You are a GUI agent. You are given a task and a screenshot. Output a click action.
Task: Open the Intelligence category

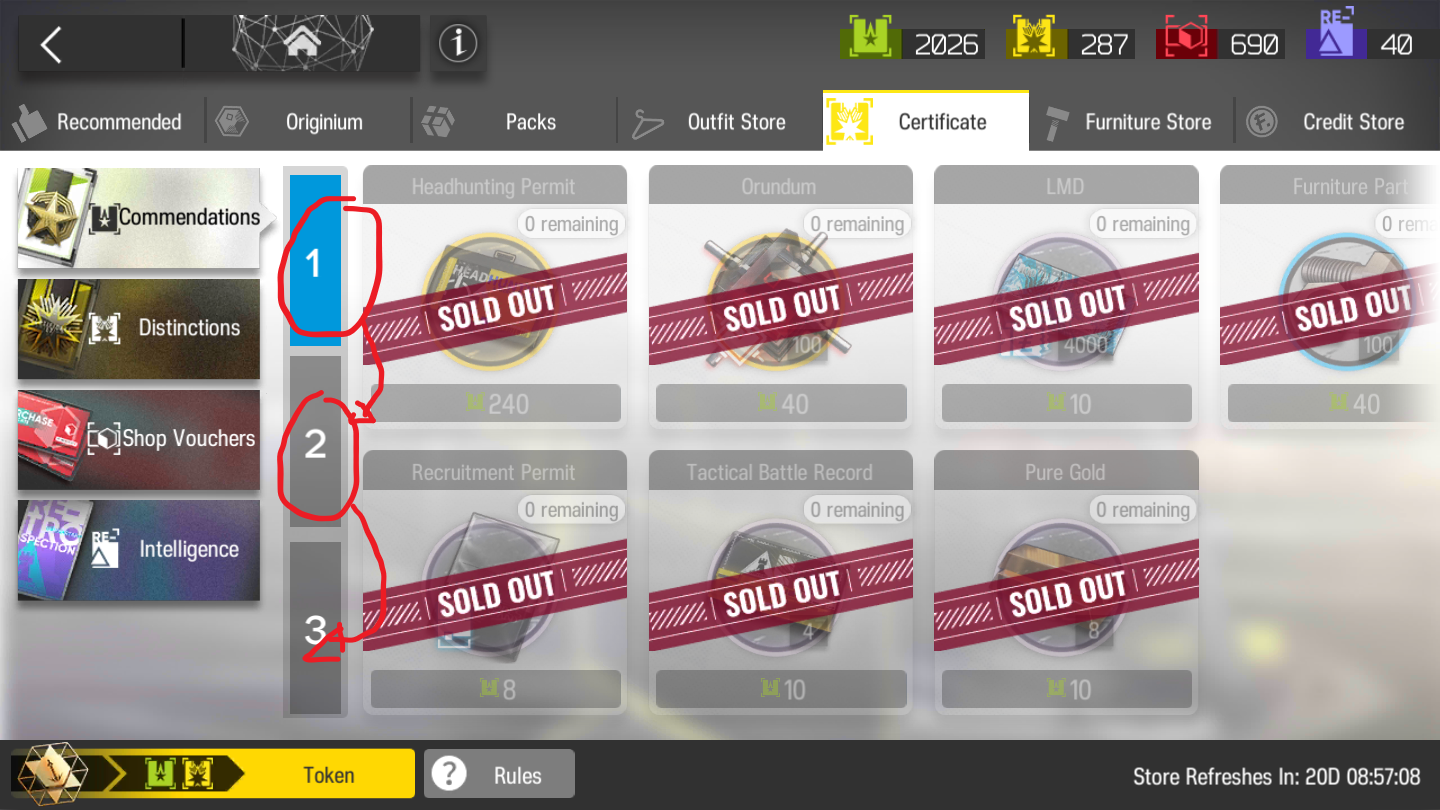point(139,550)
